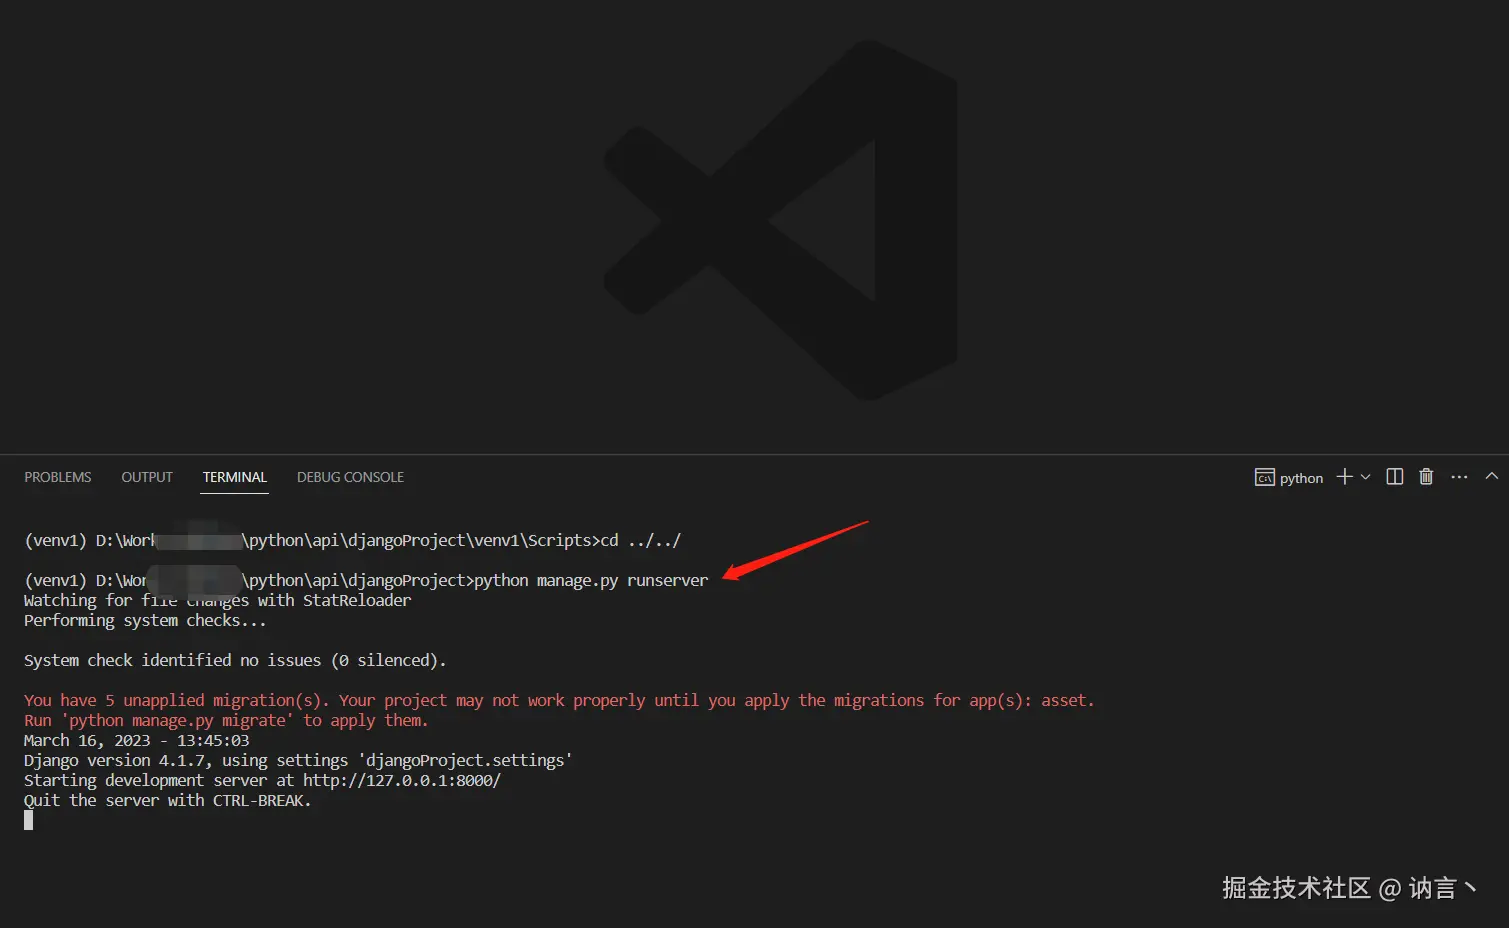Click the 'cd ../../' command text

(x=641, y=540)
